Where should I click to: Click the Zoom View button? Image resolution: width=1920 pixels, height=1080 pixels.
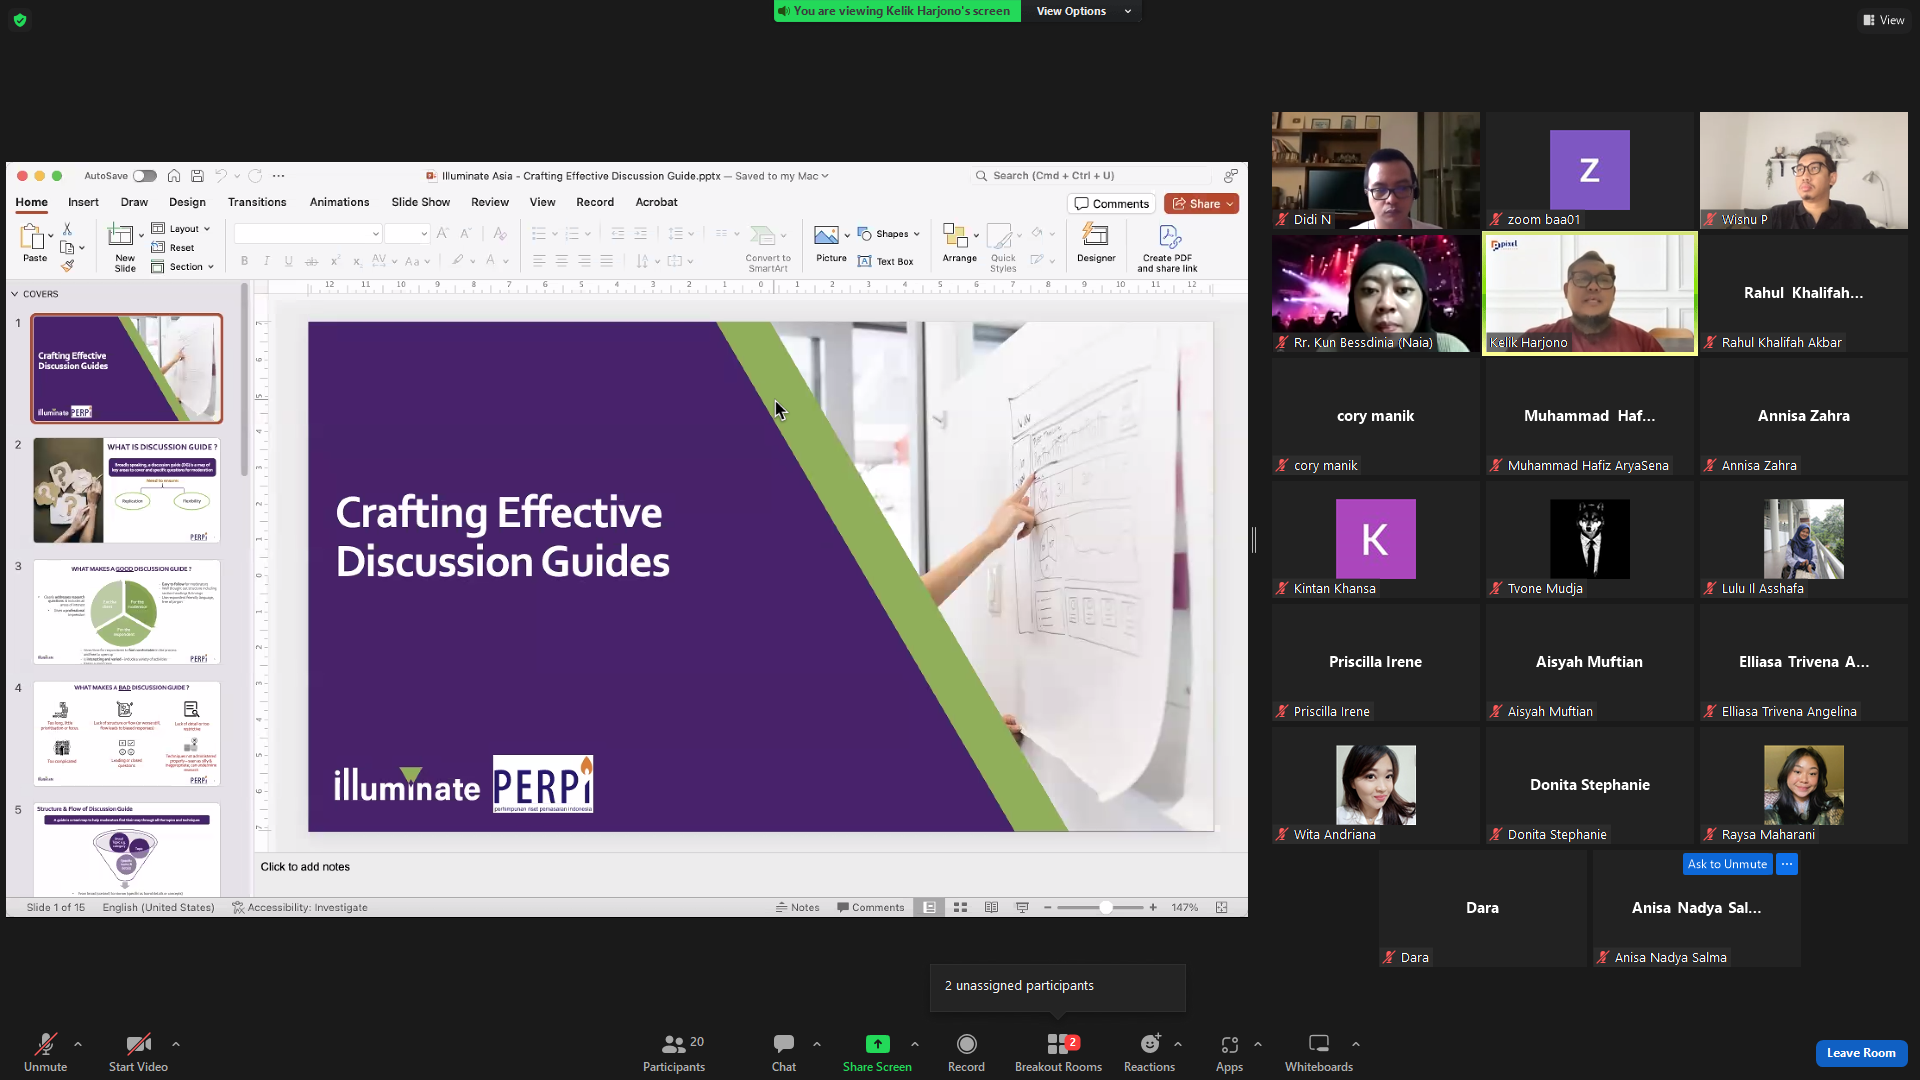point(1884,20)
